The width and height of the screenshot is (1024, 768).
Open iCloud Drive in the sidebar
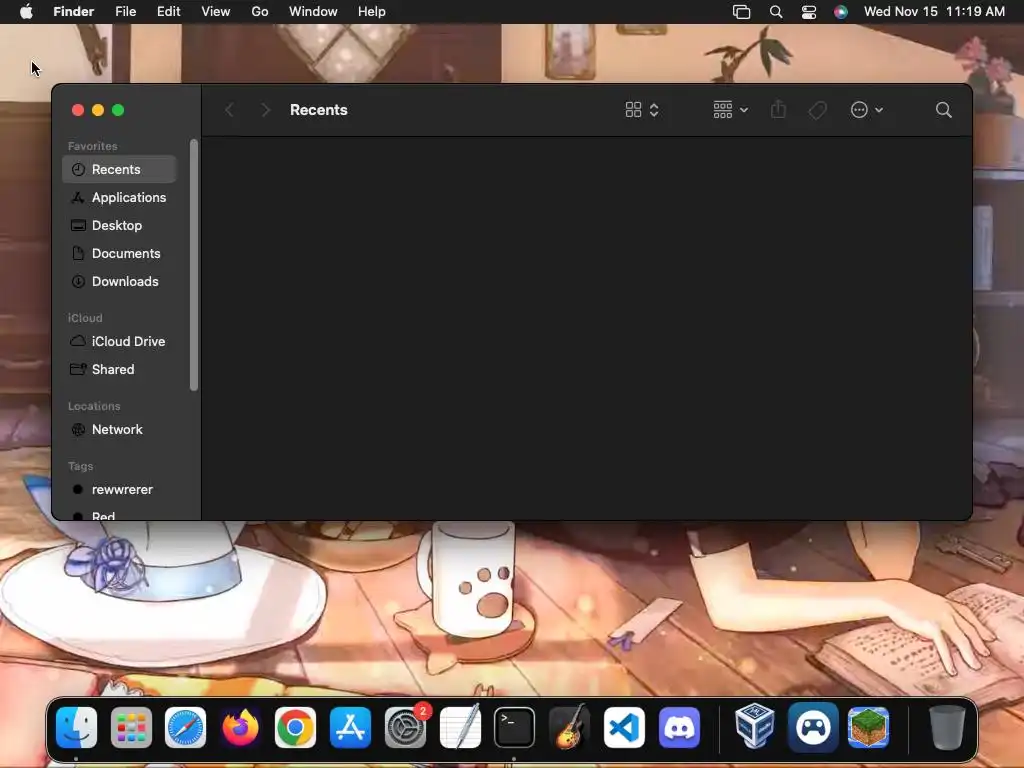[x=120, y=342]
